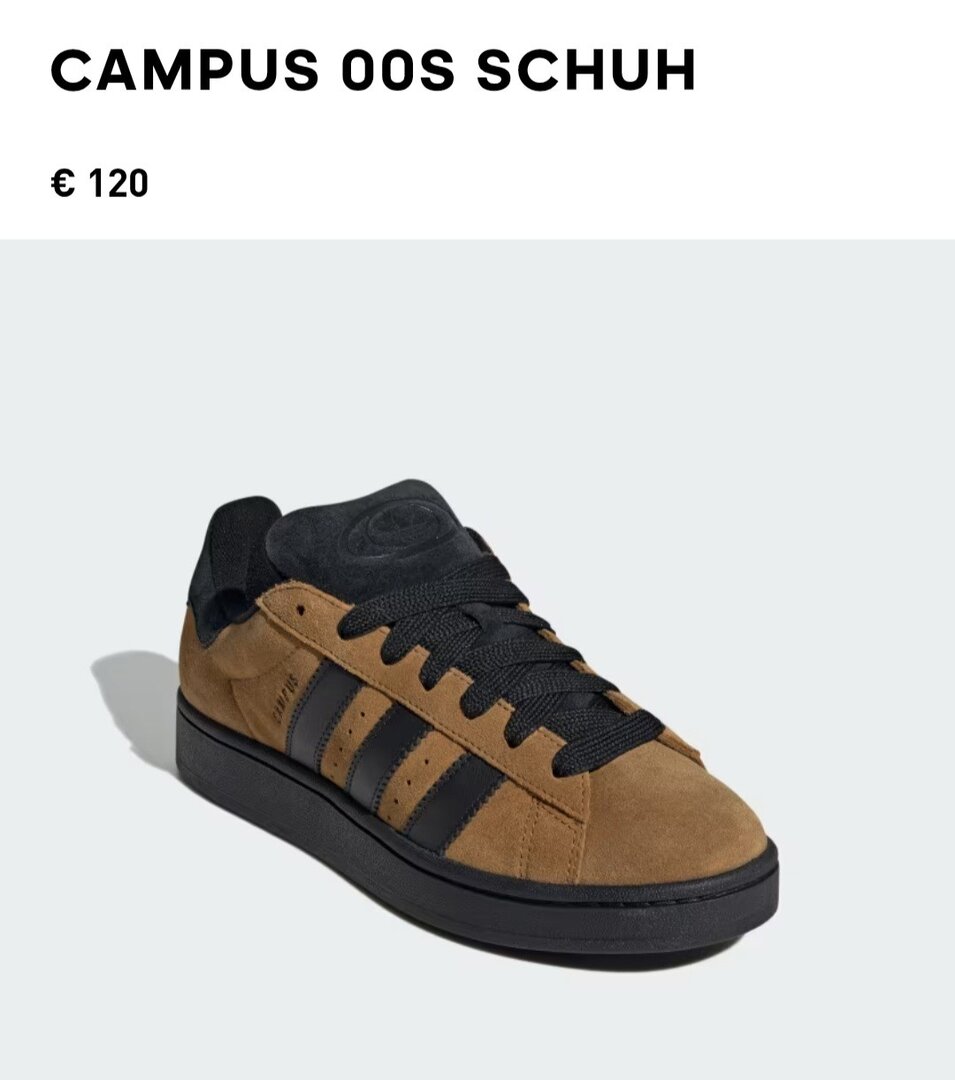Select the € 120 price label
This screenshot has width=955, height=1080.
(x=100, y=183)
